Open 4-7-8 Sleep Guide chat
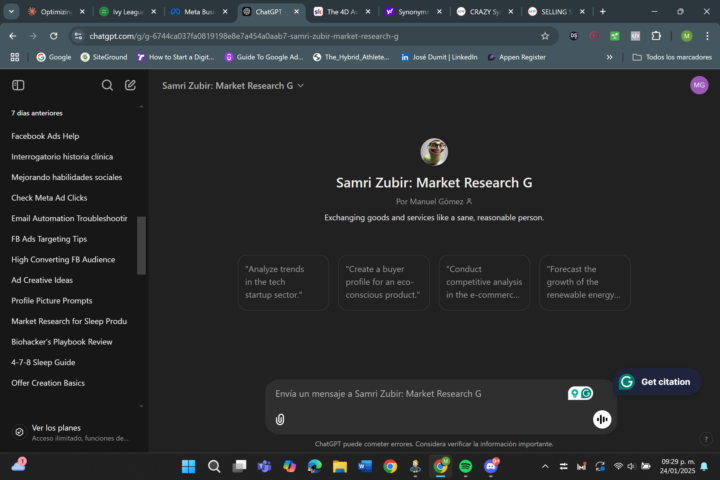Screen dimensions: 720x480 43,362
